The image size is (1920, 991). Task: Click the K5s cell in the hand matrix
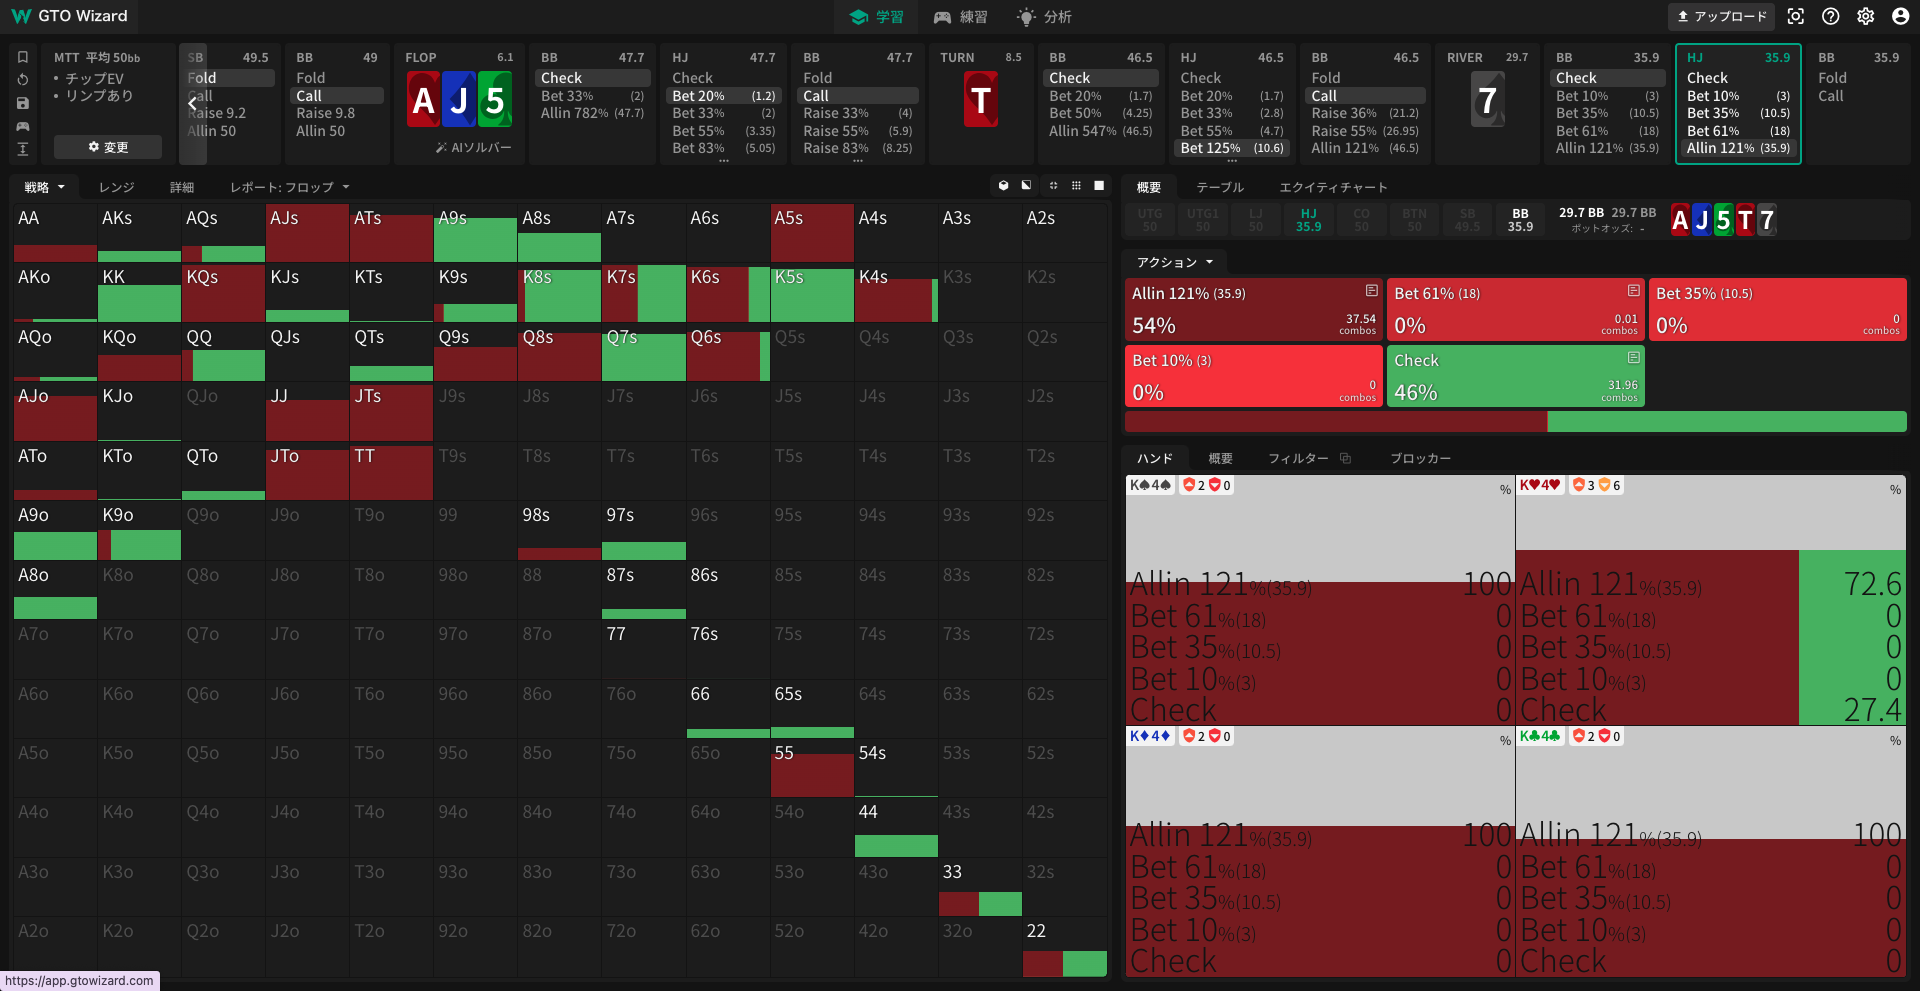pos(812,293)
